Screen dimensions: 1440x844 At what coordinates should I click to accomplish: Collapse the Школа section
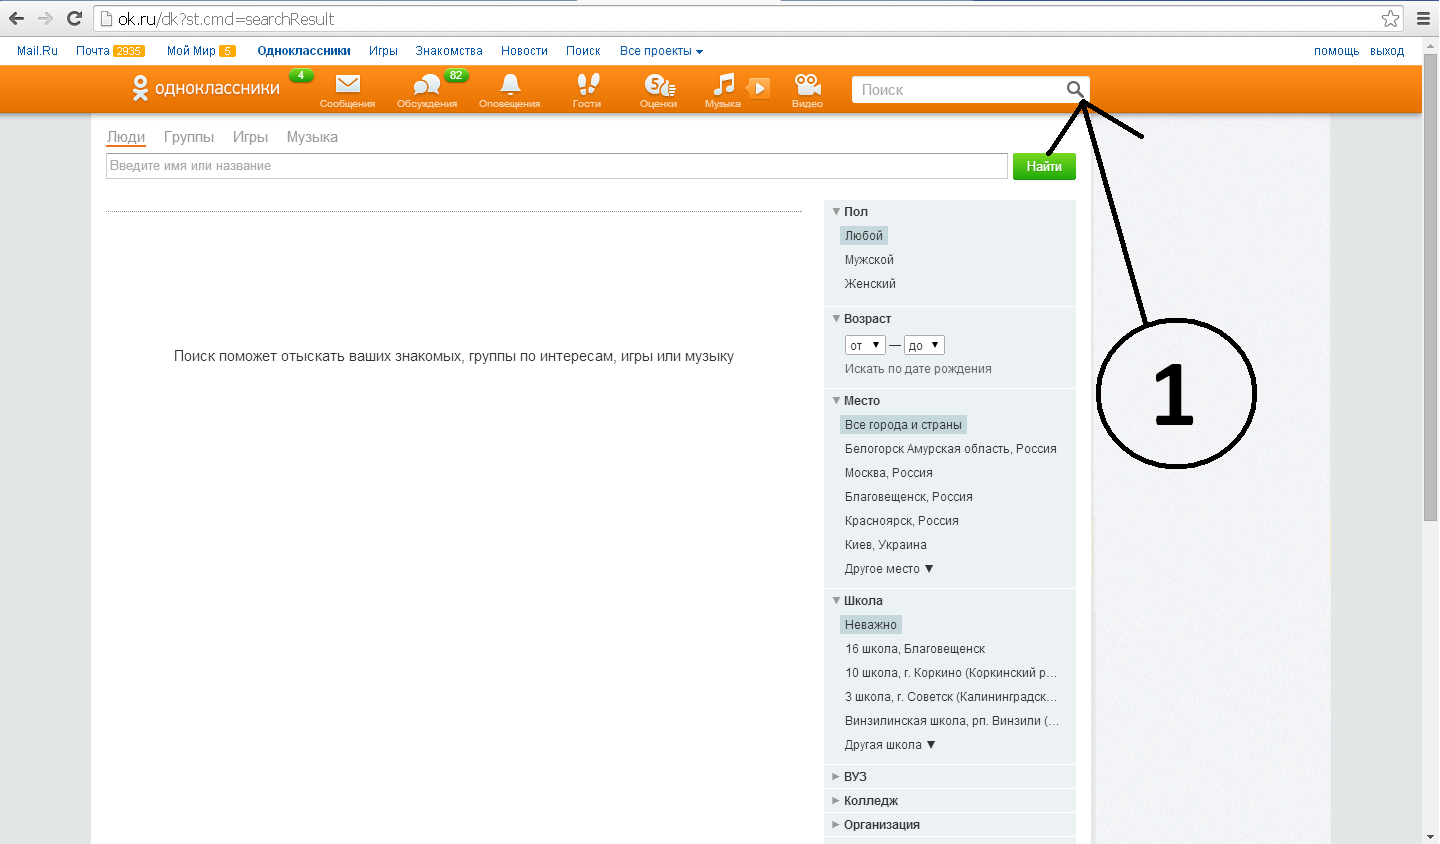(x=857, y=601)
